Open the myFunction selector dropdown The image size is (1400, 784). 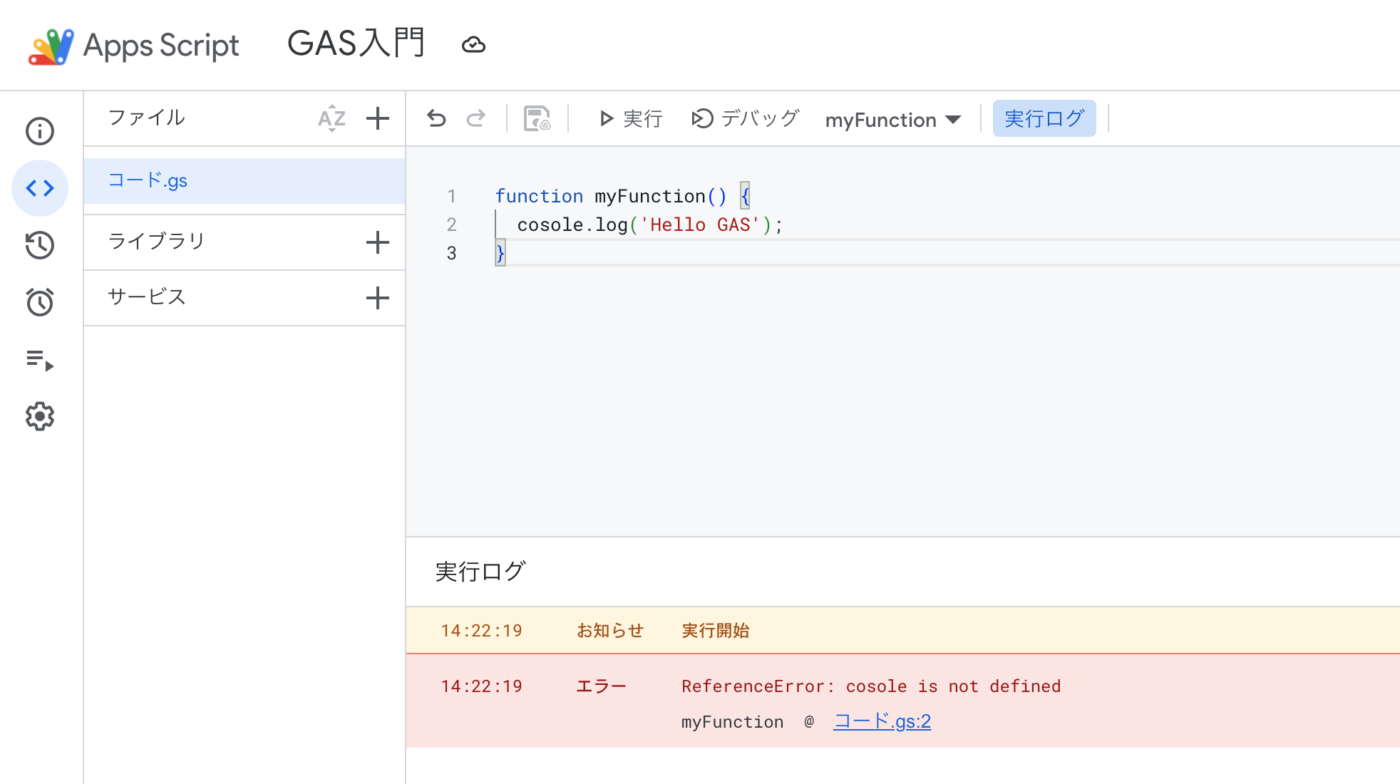(892, 120)
